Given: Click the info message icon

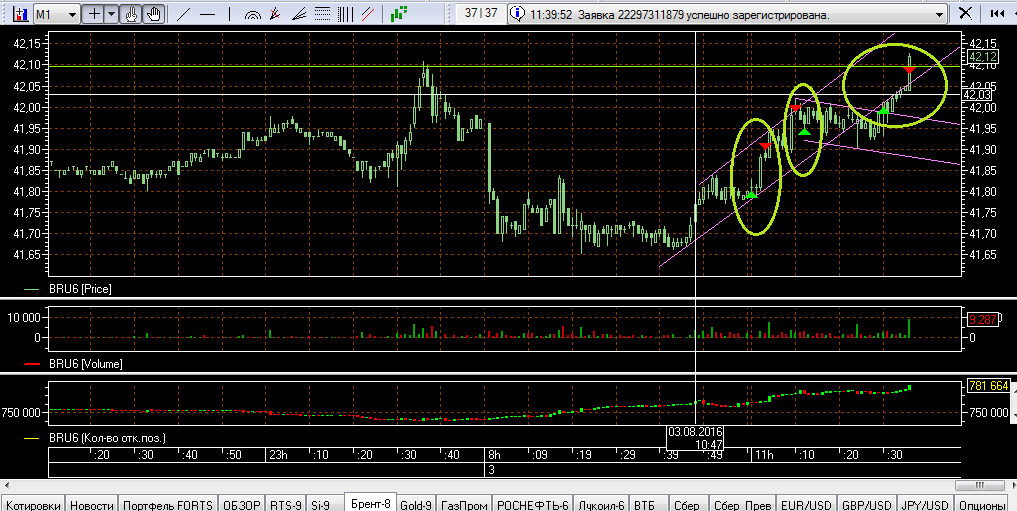Looking at the screenshot, I should click(x=517, y=14).
